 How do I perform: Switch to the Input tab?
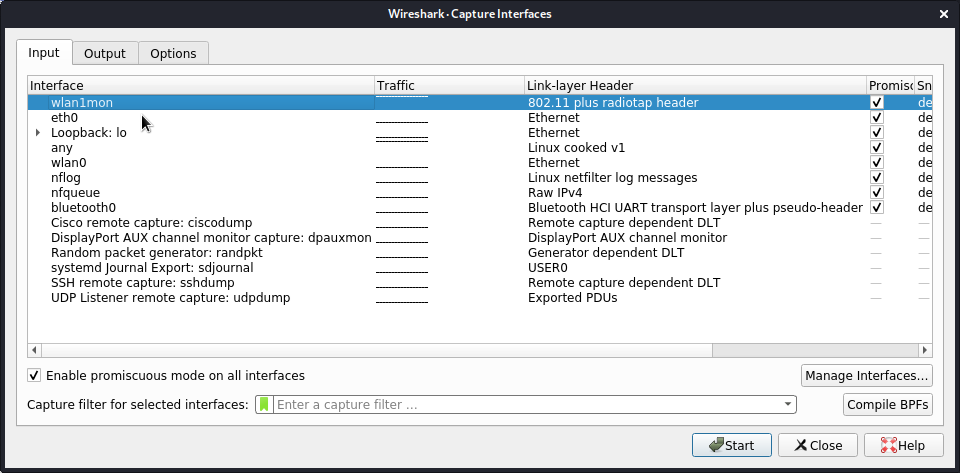(x=44, y=53)
